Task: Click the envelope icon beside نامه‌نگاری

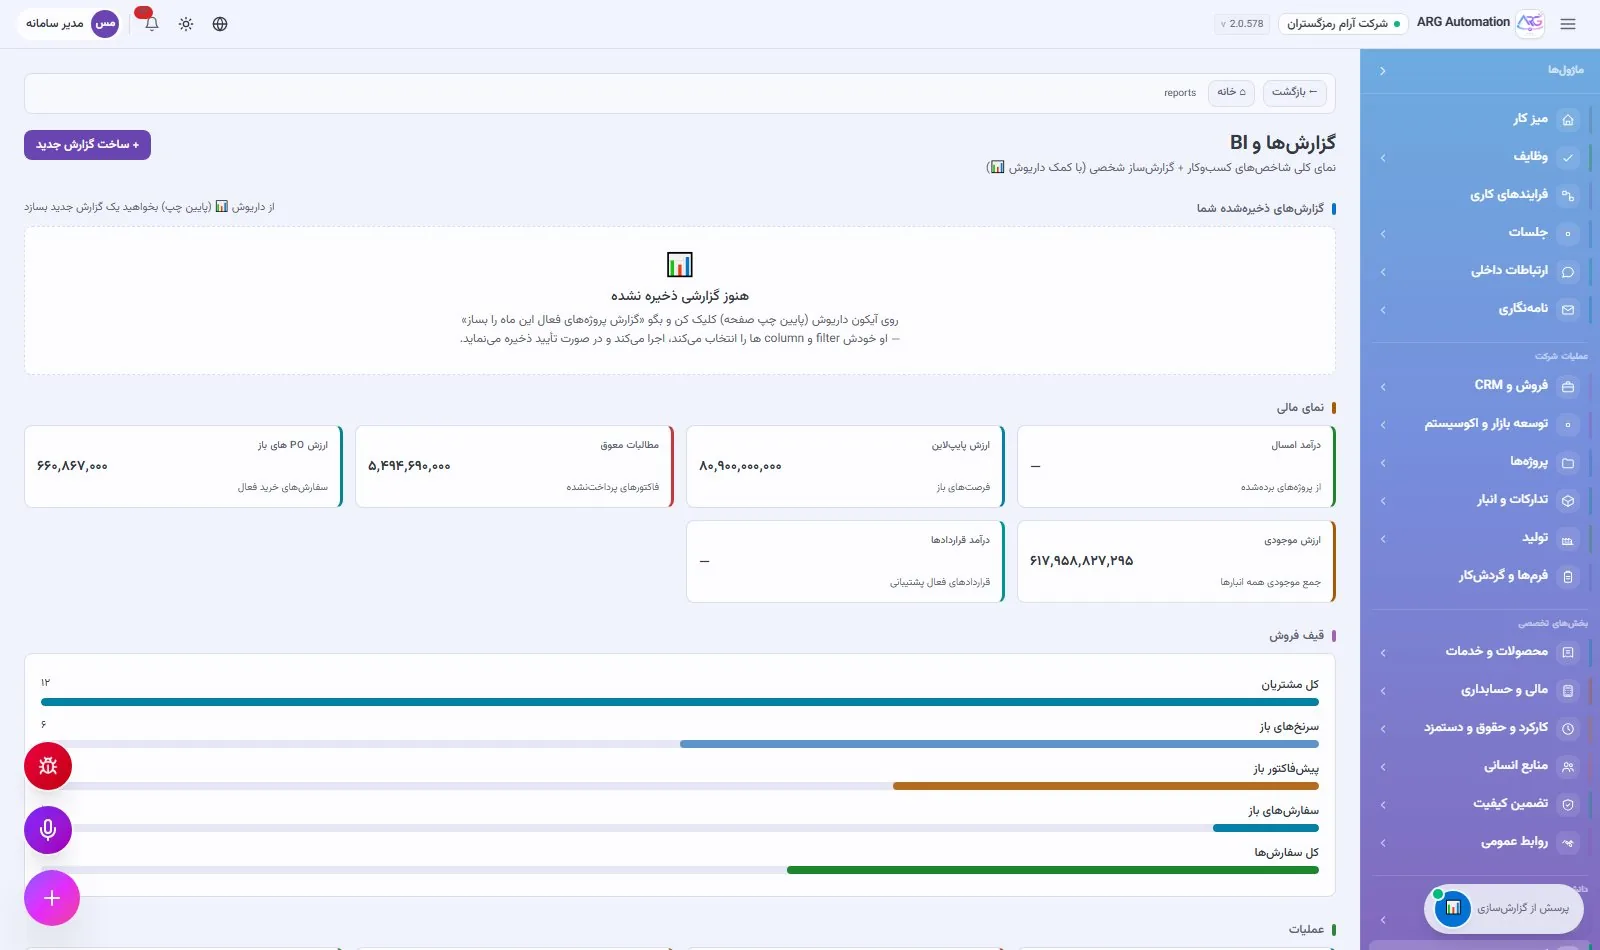Action: (1568, 309)
